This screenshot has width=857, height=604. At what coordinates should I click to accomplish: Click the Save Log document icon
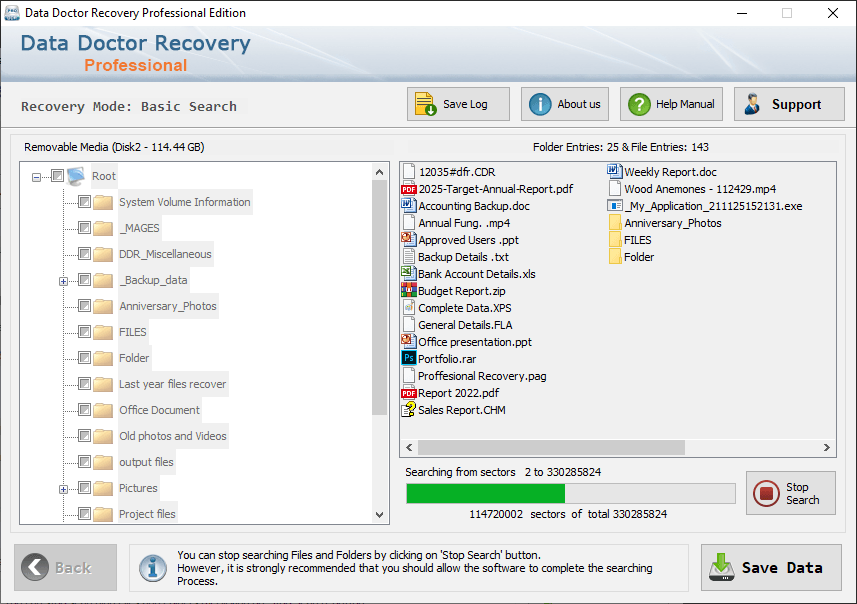click(425, 104)
